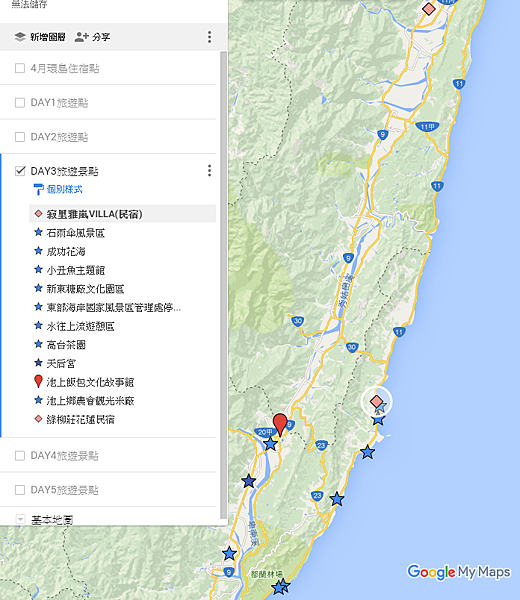
Task: Click the 分享 button
Action: click(92, 37)
